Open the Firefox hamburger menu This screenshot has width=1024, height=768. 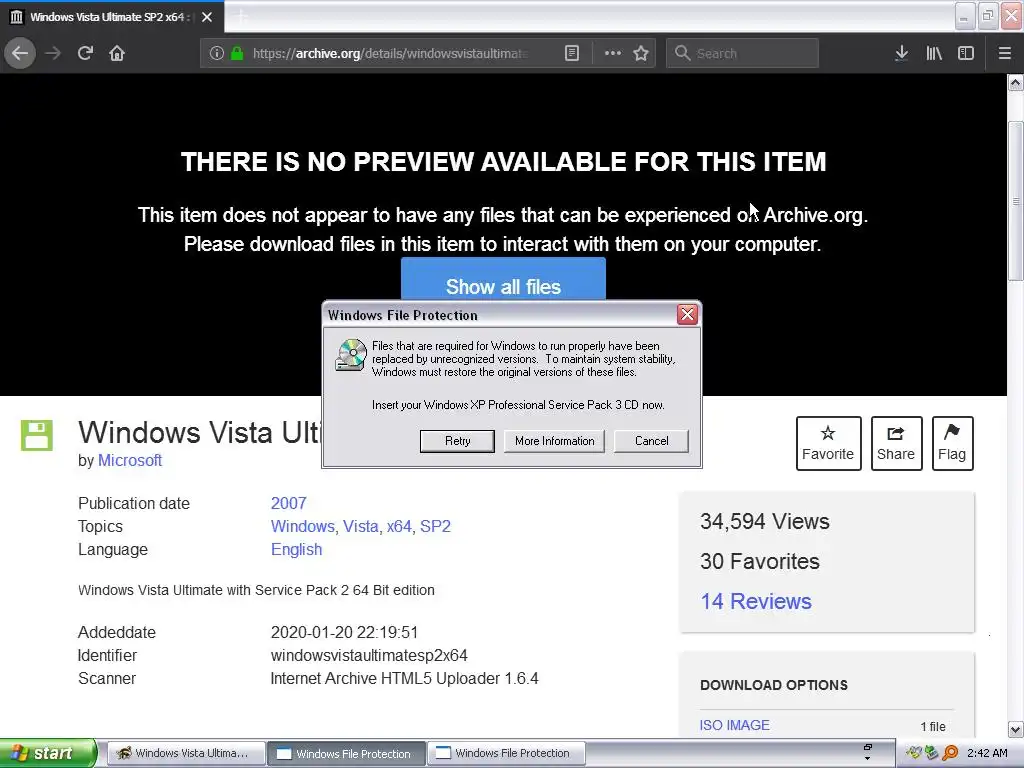pyautogui.click(x=1005, y=53)
